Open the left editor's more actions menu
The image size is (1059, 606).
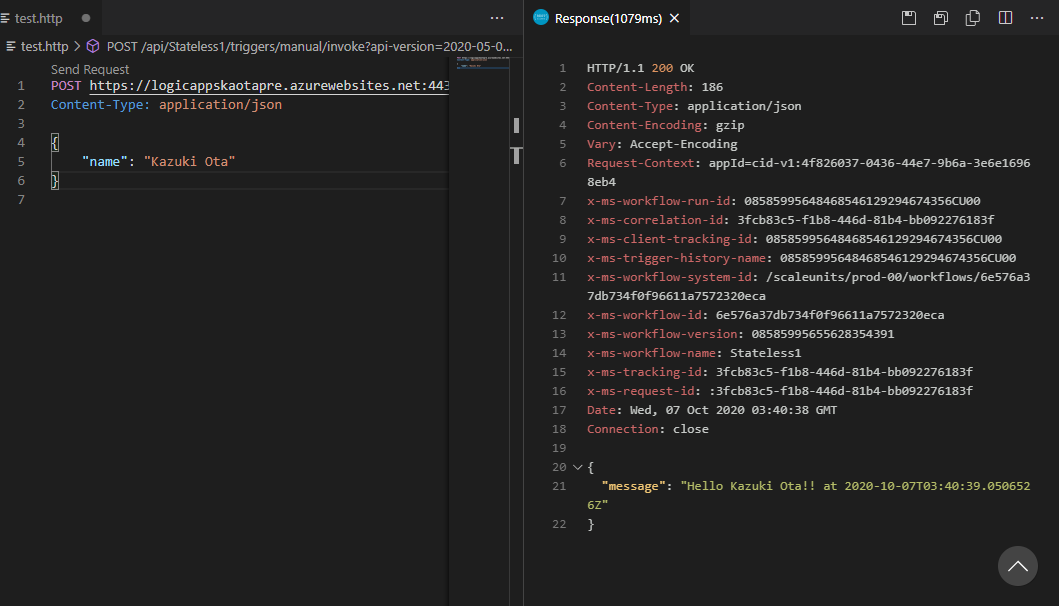pos(497,18)
